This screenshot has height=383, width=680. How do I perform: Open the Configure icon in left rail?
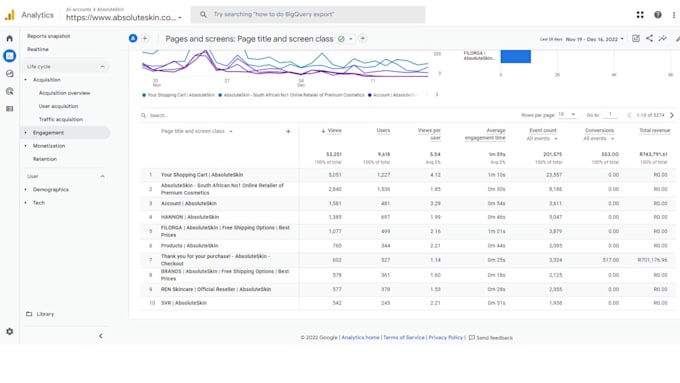(10, 109)
